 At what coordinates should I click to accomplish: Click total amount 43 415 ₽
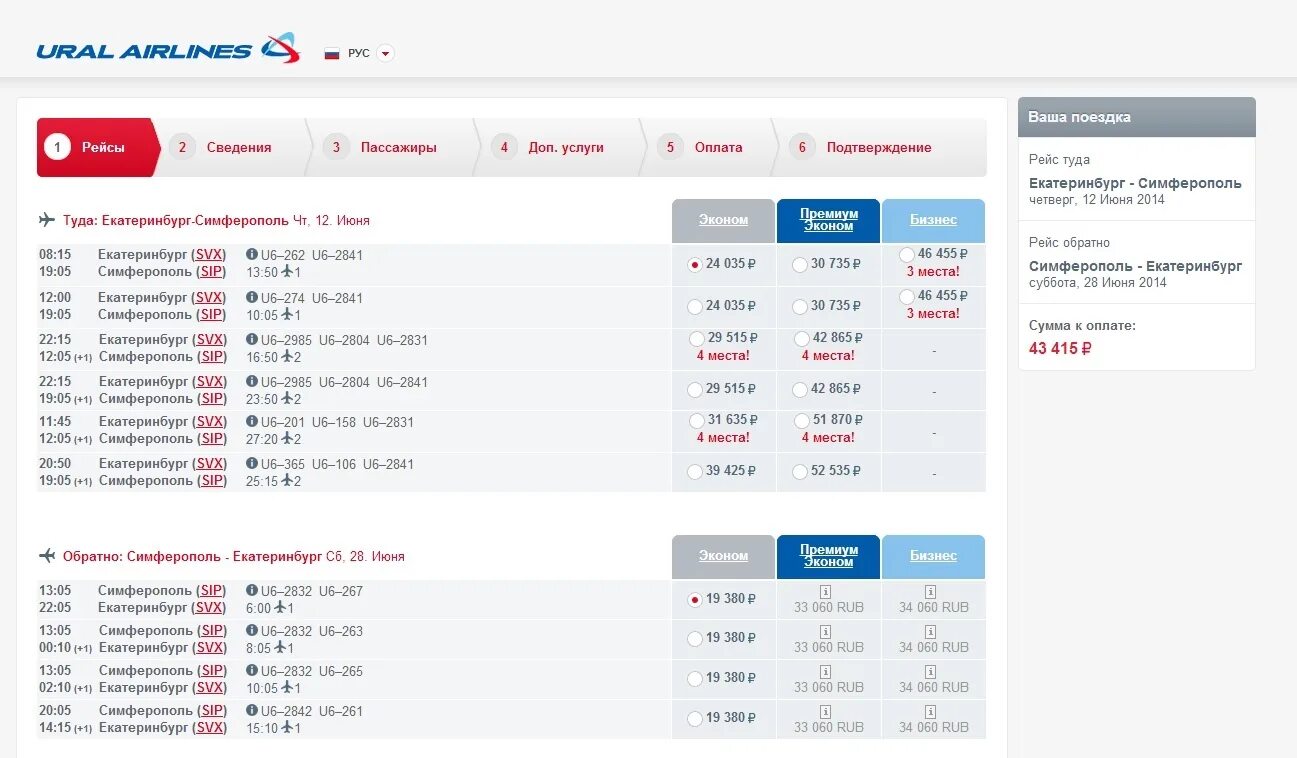1060,349
